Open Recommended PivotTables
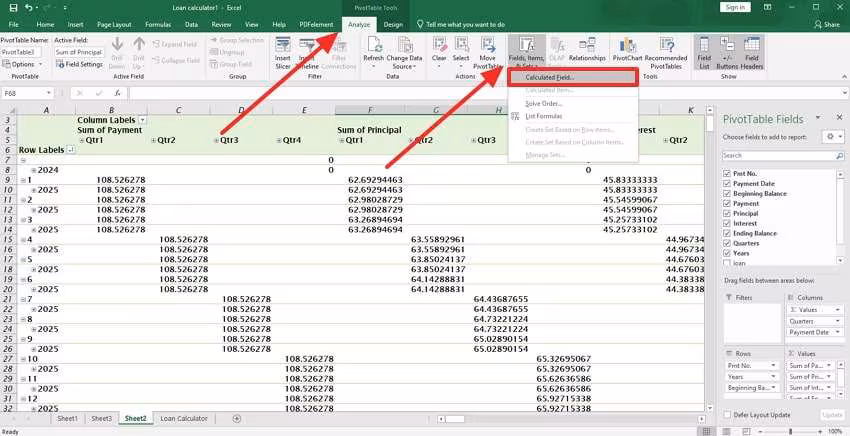 666,53
